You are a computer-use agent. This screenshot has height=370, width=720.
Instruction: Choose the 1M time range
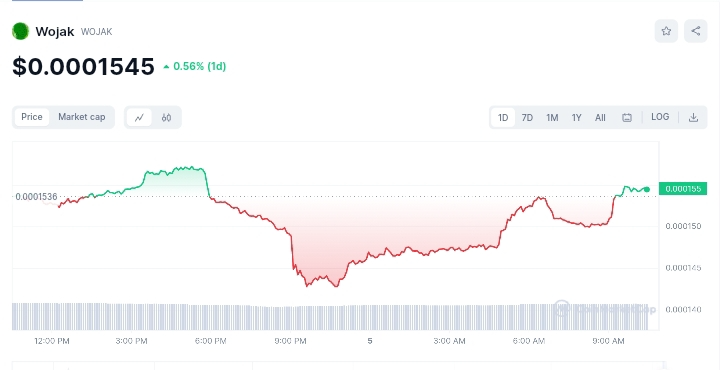click(x=552, y=118)
